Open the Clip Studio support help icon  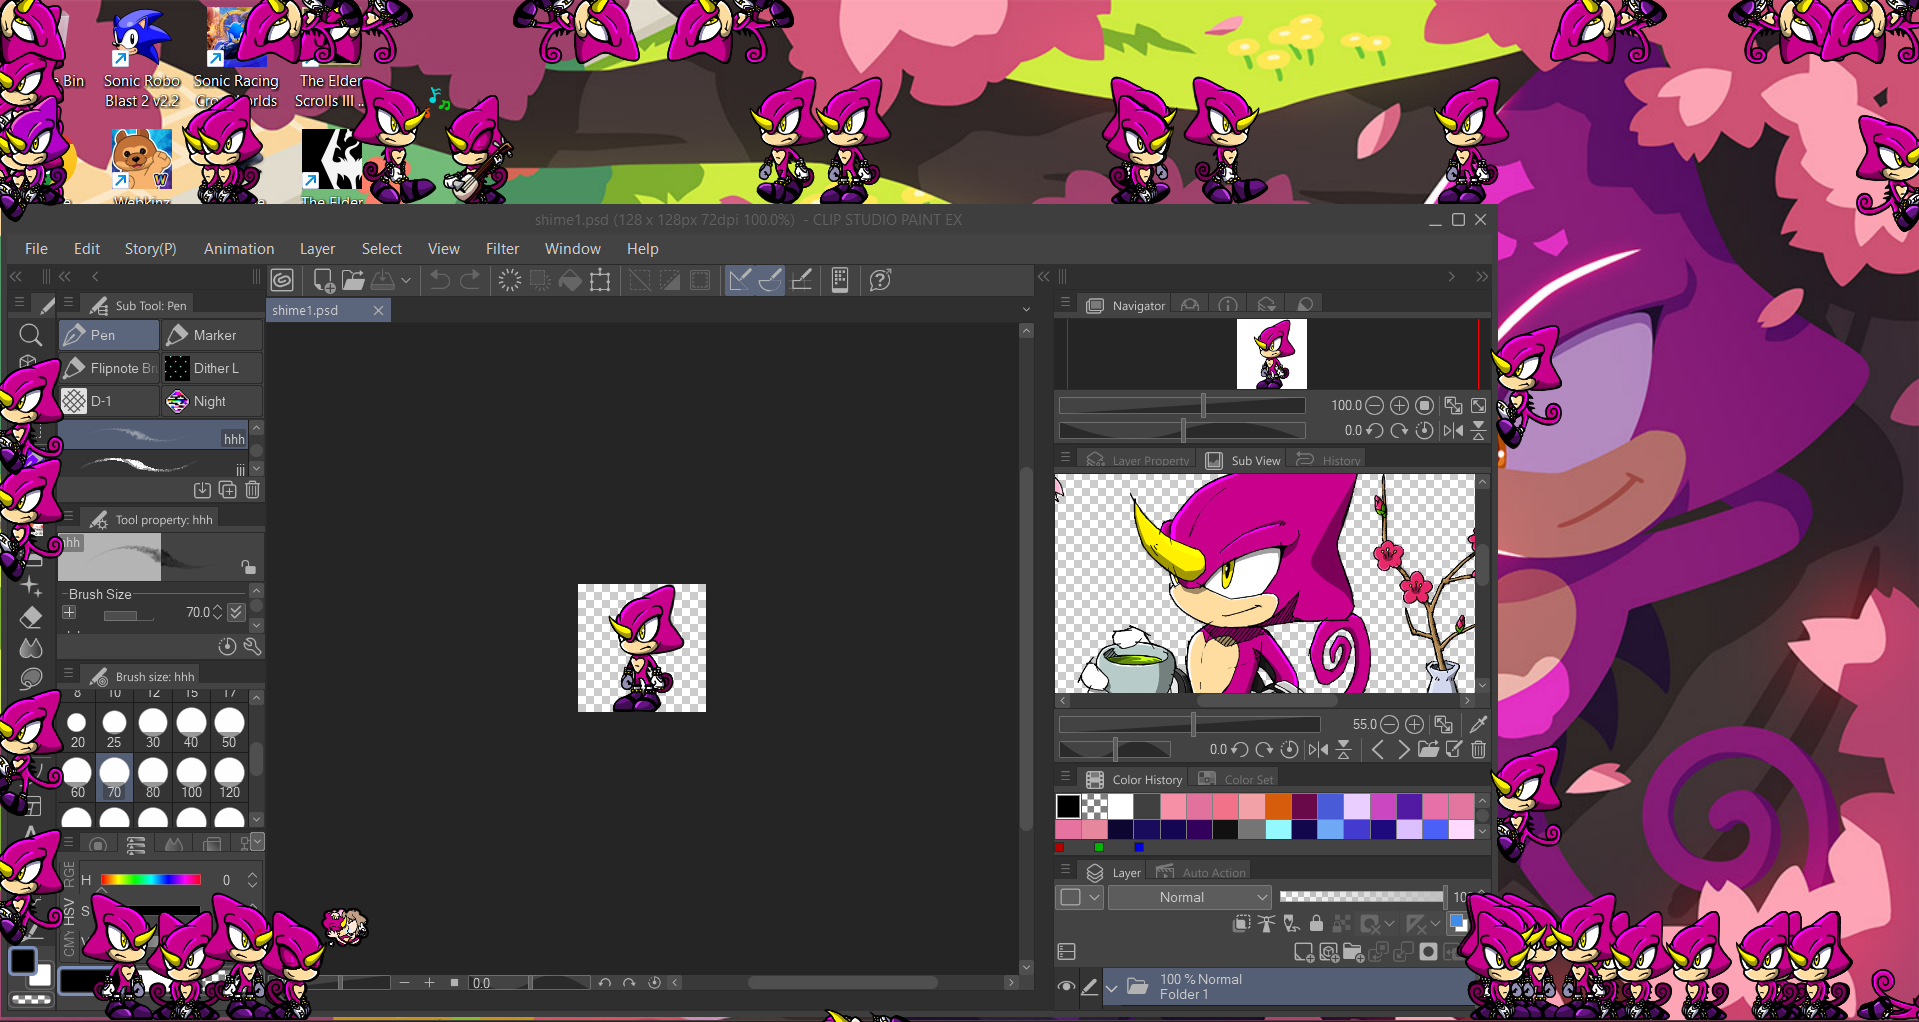pos(880,281)
